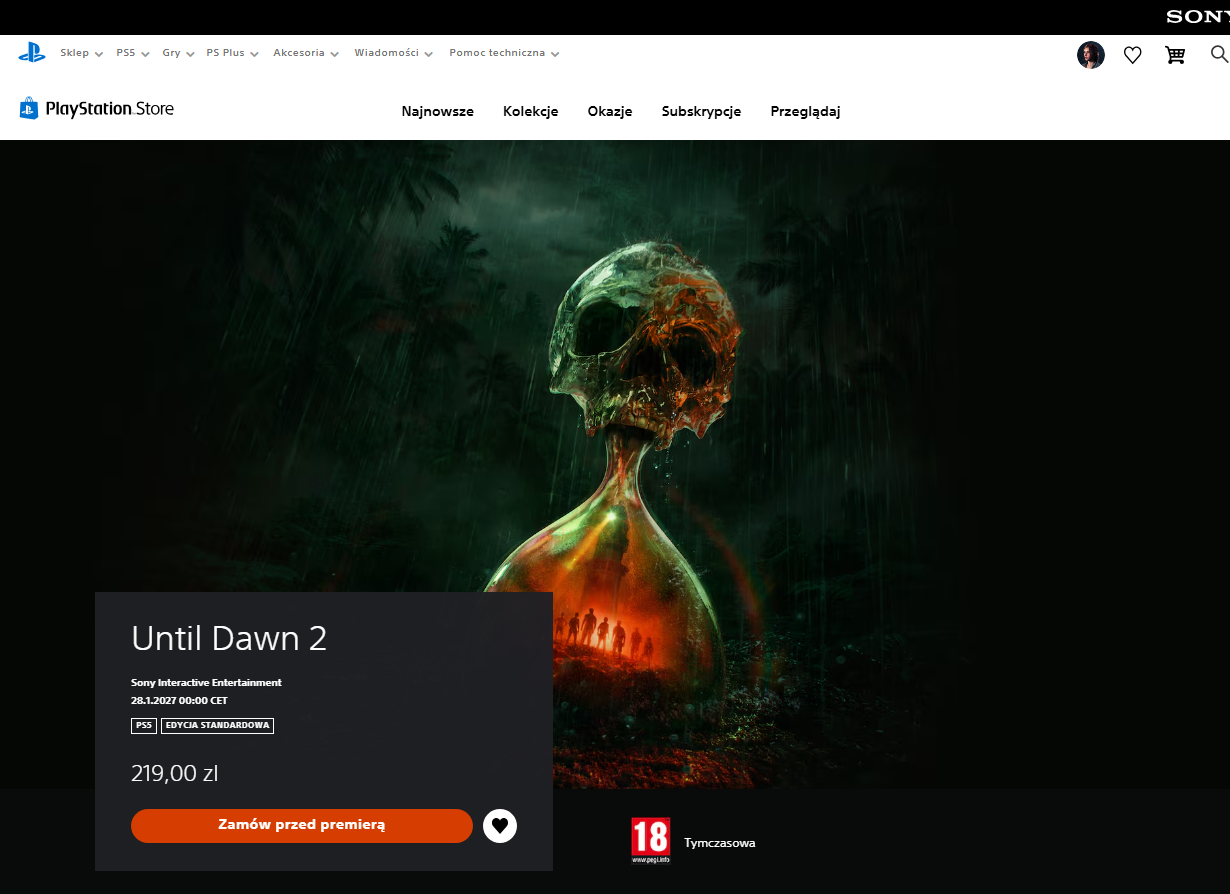Open the Subskrypcje tab
Image resolution: width=1230 pixels, height=894 pixels.
click(701, 111)
